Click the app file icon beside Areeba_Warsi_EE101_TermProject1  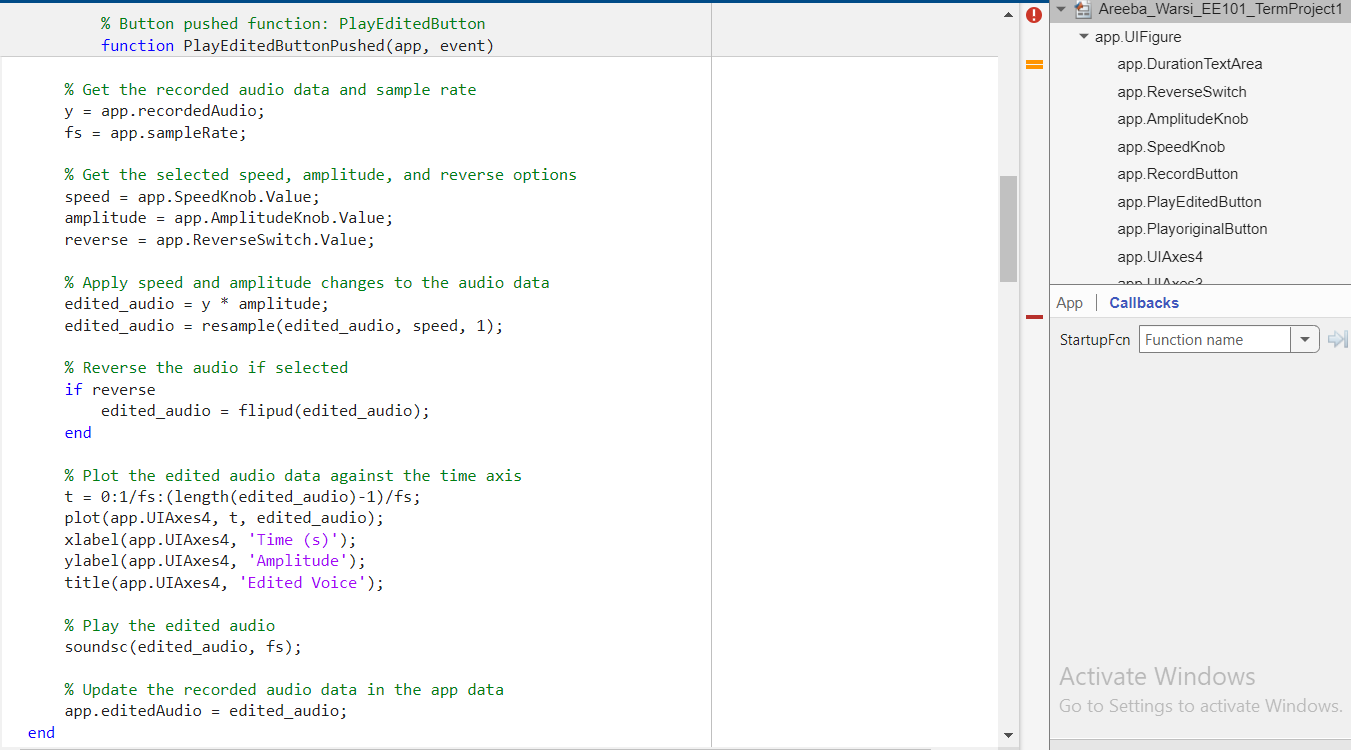tap(1082, 10)
